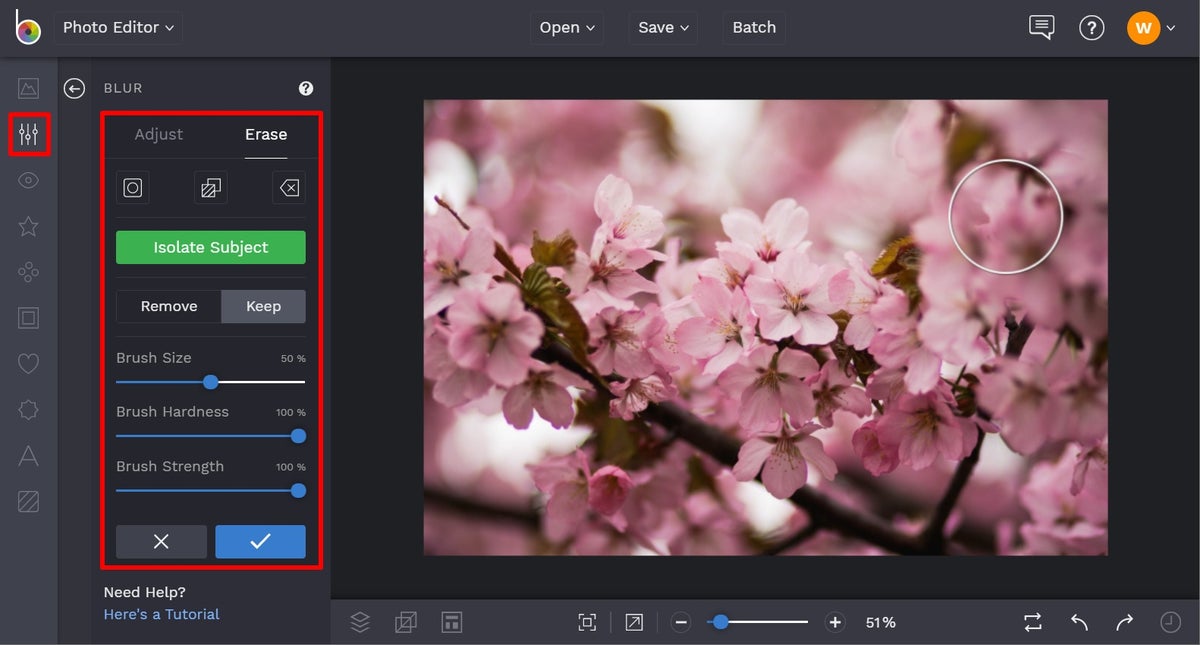Click the 51% zoom percentage text
The height and width of the screenshot is (645, 1200).
coord(880,622)
